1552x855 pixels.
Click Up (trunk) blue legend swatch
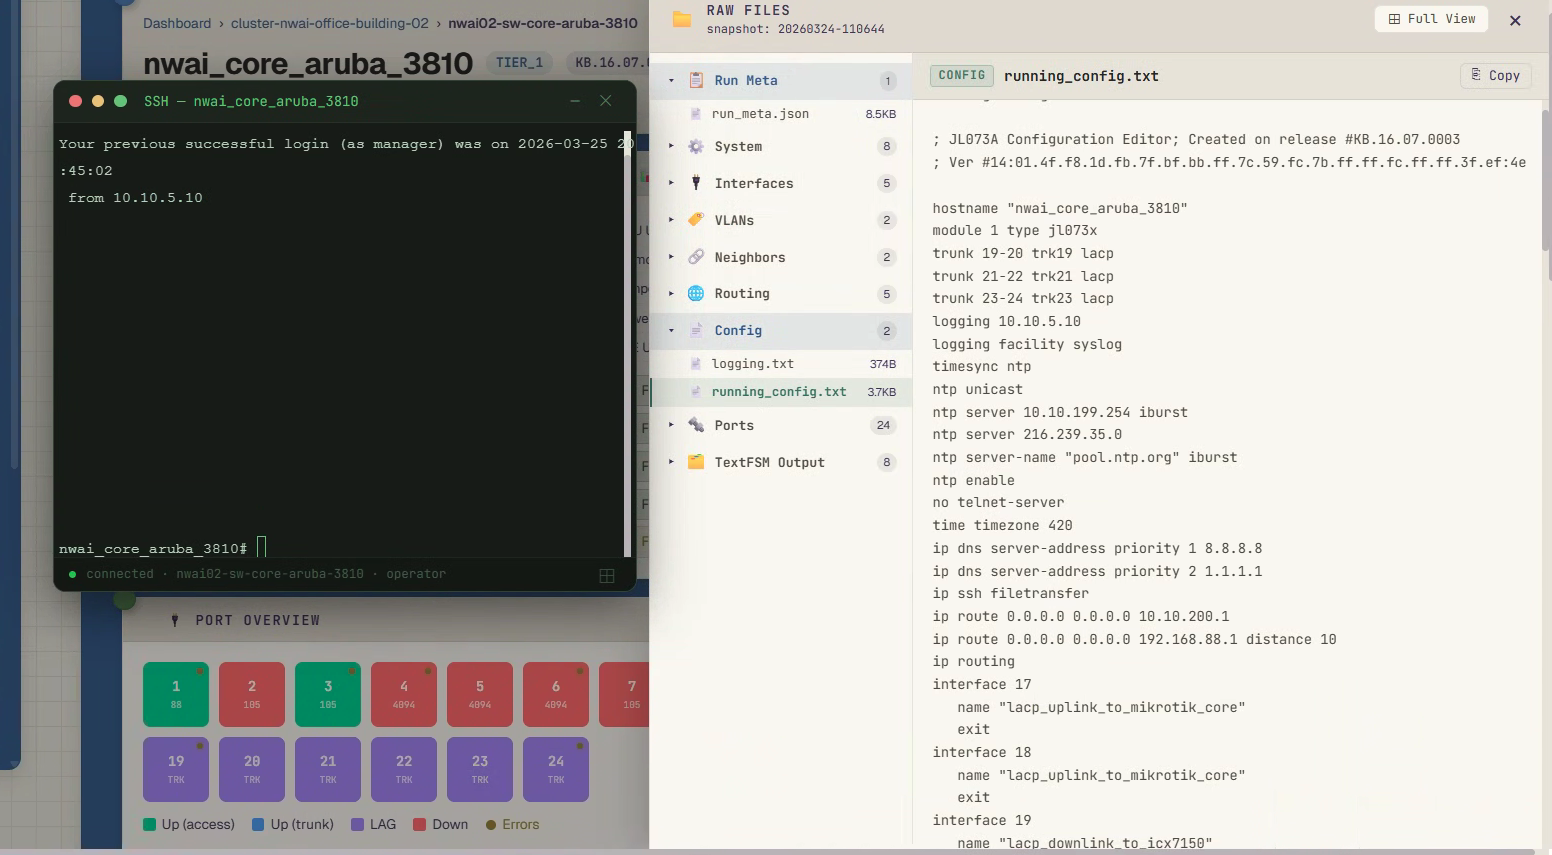pyautogui.click(x=258, y=825)
